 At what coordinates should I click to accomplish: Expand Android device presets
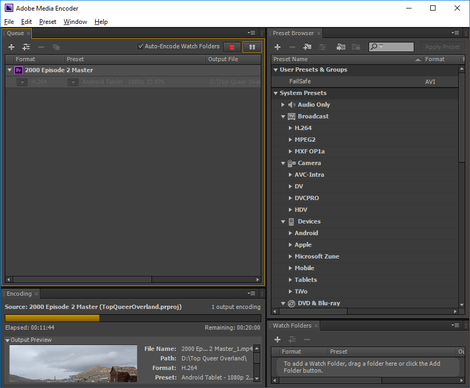pyautogui.click(x=290, y=233)
